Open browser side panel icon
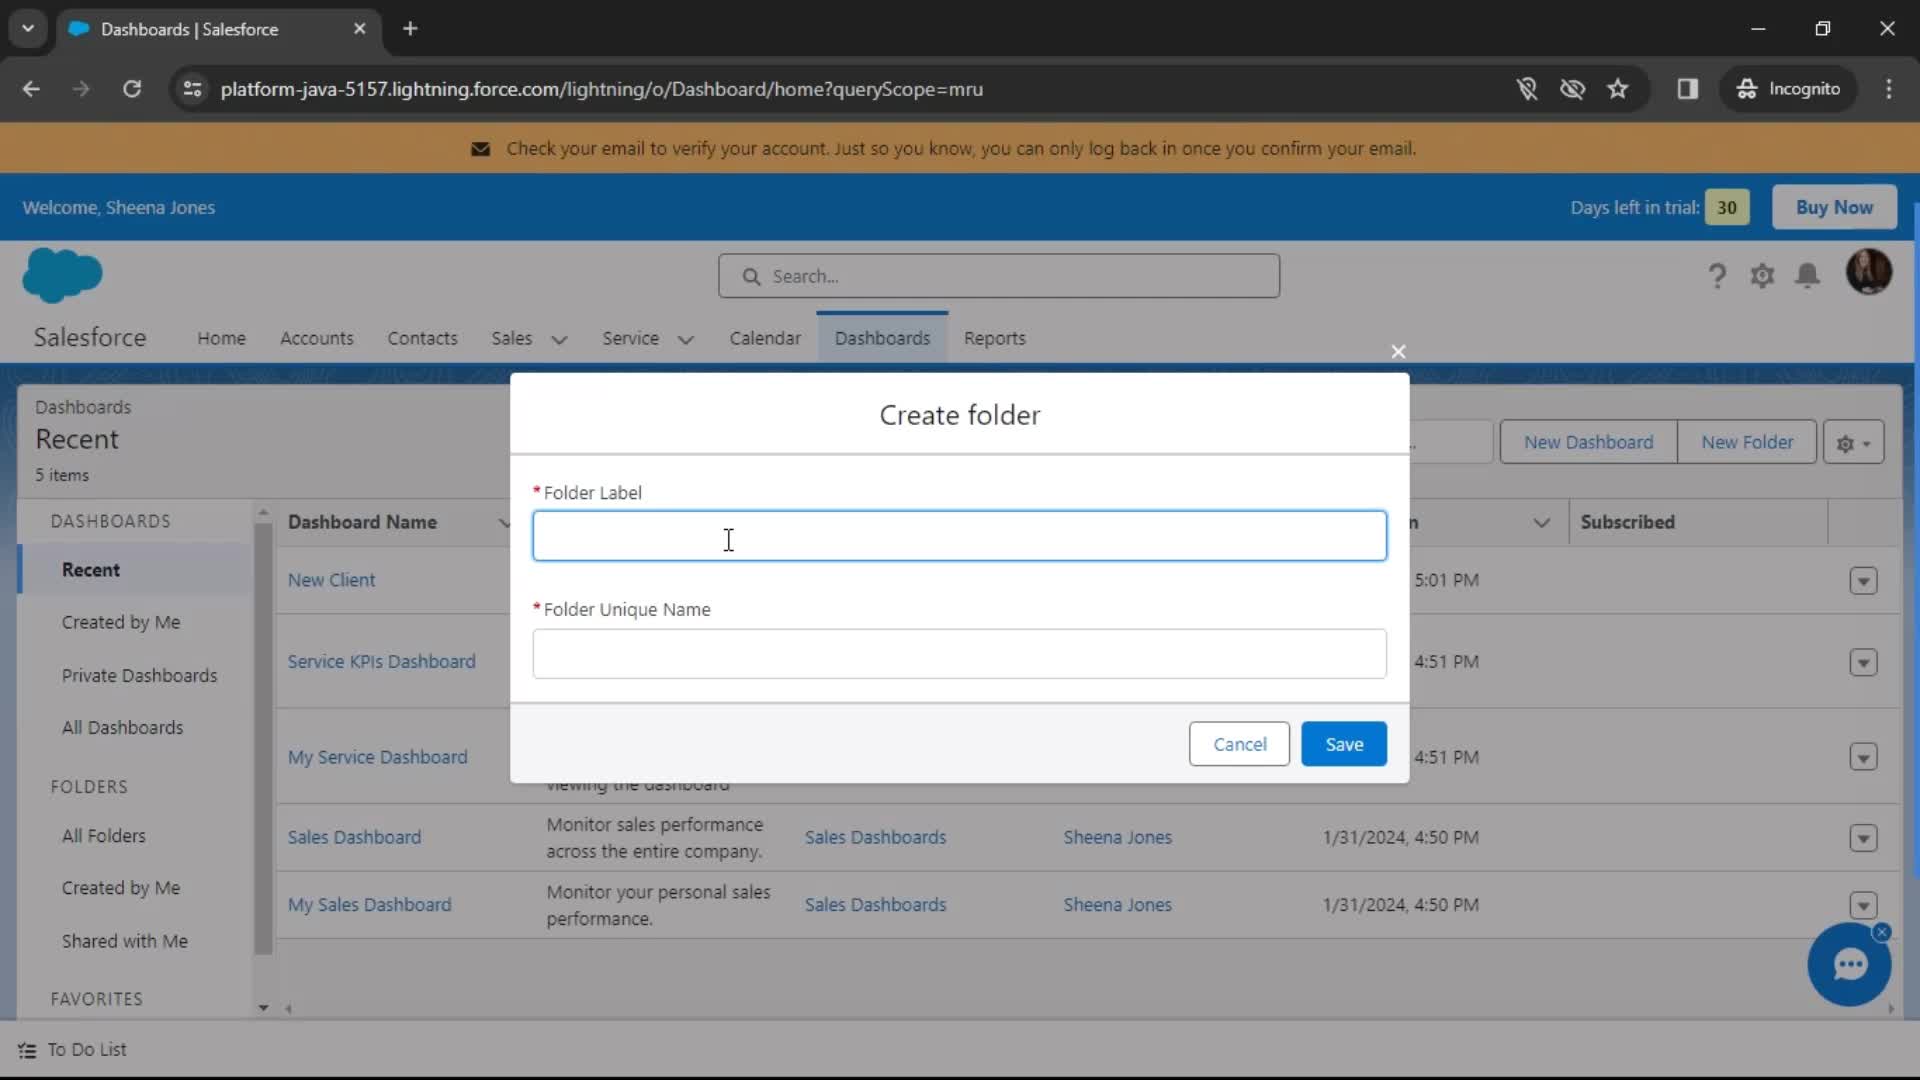This screenshot has height=1080, width=1920. click(x=1688, y=89)
